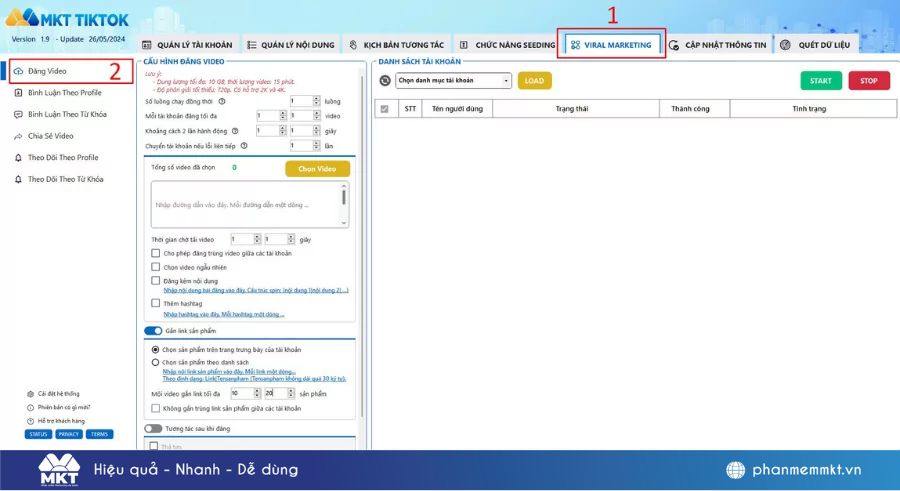Viewport: 900px width, 491px height.
Task: Click the bell icon for Theo Dõi Theo Từ Khóa
Action: (x=18, y=179)
